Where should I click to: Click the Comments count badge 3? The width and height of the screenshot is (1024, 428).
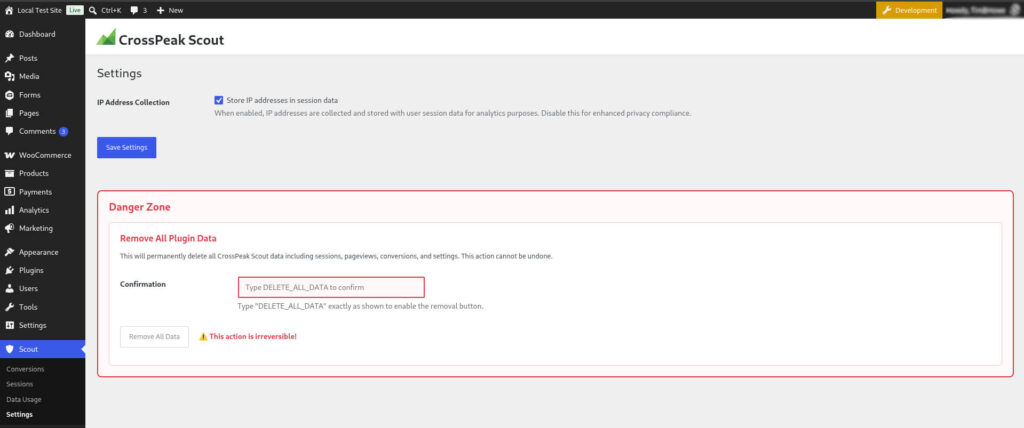63,131
